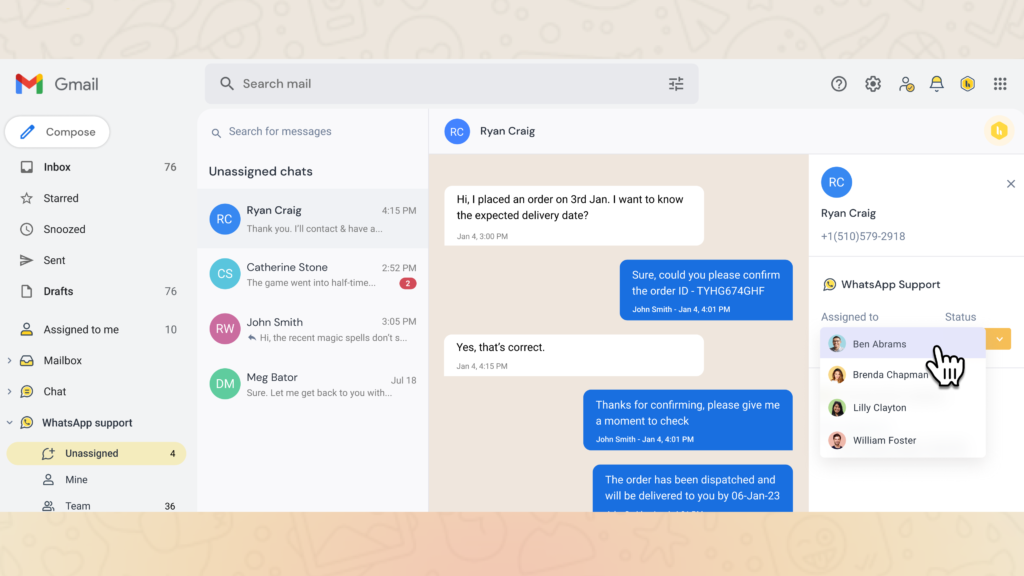Open Google apps grid
Screen dimensions: 1024x576
click(x=1000, y=84)
